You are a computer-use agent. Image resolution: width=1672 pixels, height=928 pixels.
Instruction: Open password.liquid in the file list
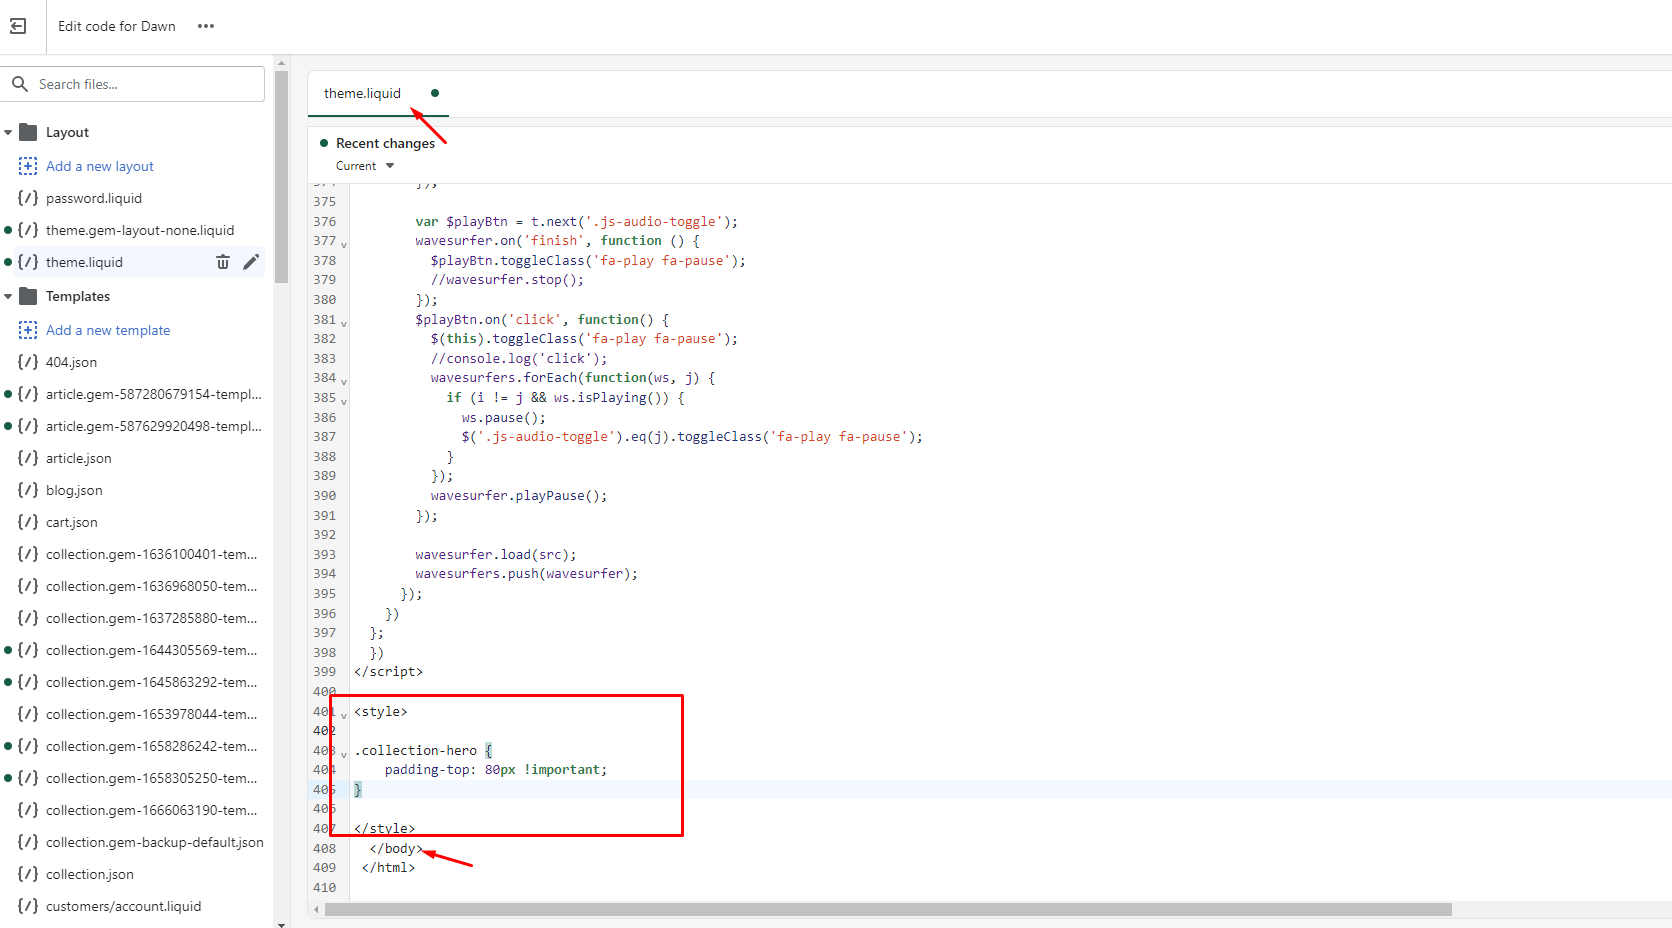point(94,198)
